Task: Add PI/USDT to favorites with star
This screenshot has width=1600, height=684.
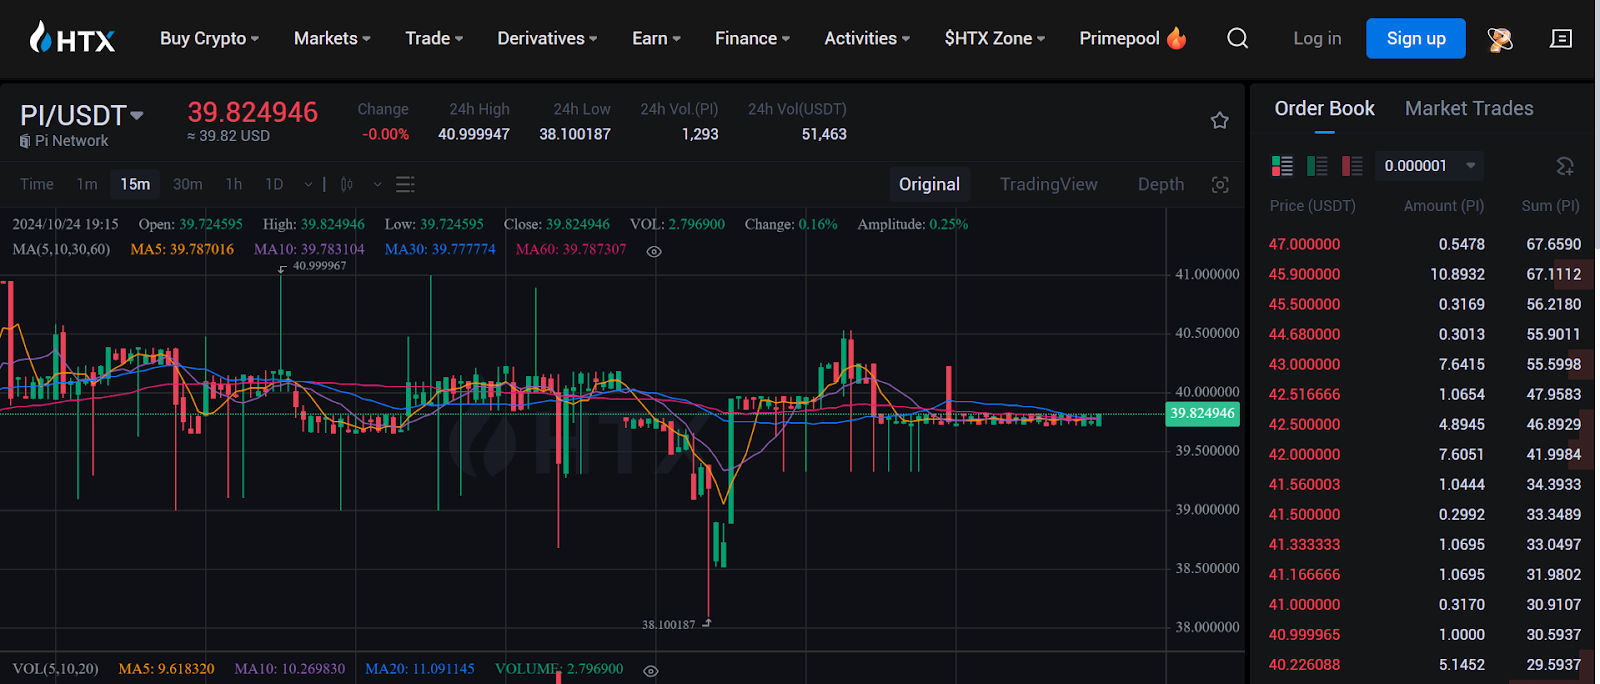Action: pos(1219,121)
